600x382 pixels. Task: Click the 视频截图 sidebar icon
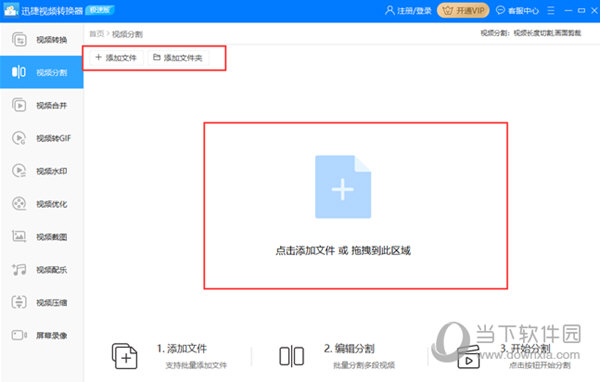click(x=19, y=236)
